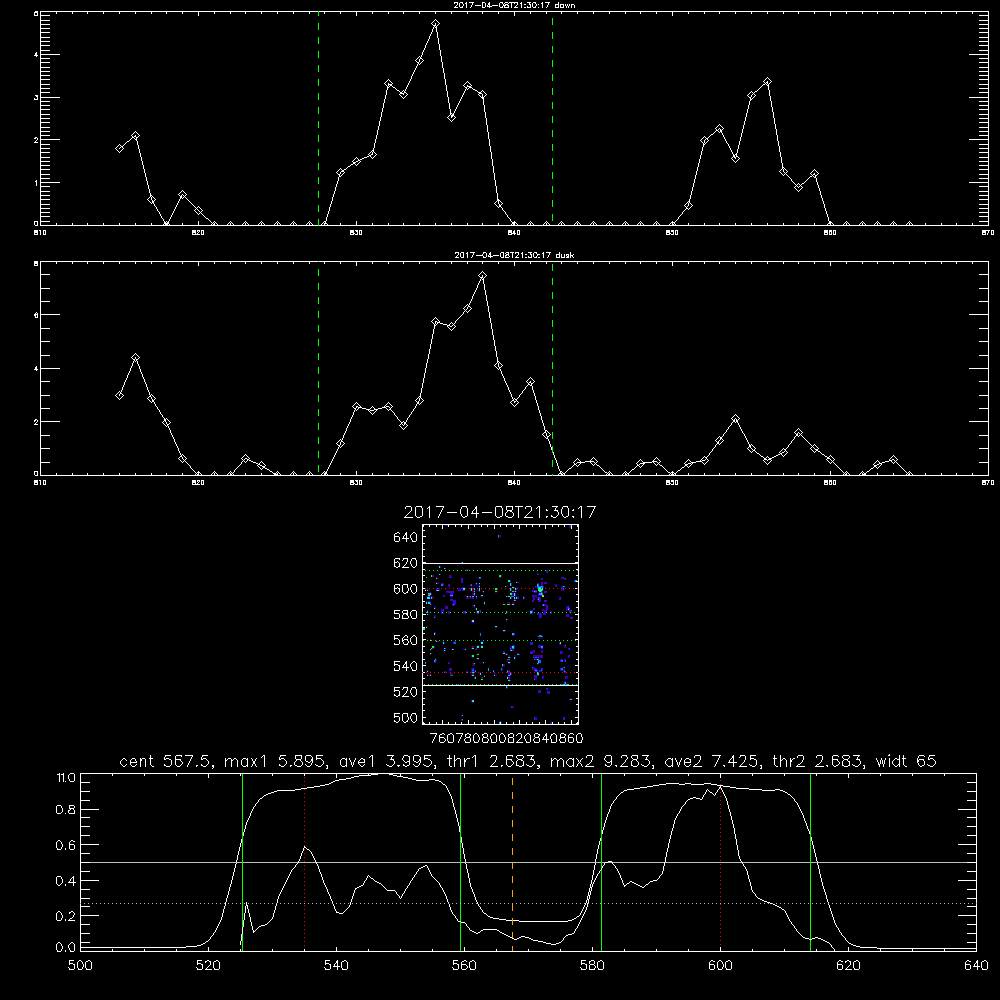The image size is (1000, 1000).
Task: Click the 'widt 65' value
Action: click(906, 761)
